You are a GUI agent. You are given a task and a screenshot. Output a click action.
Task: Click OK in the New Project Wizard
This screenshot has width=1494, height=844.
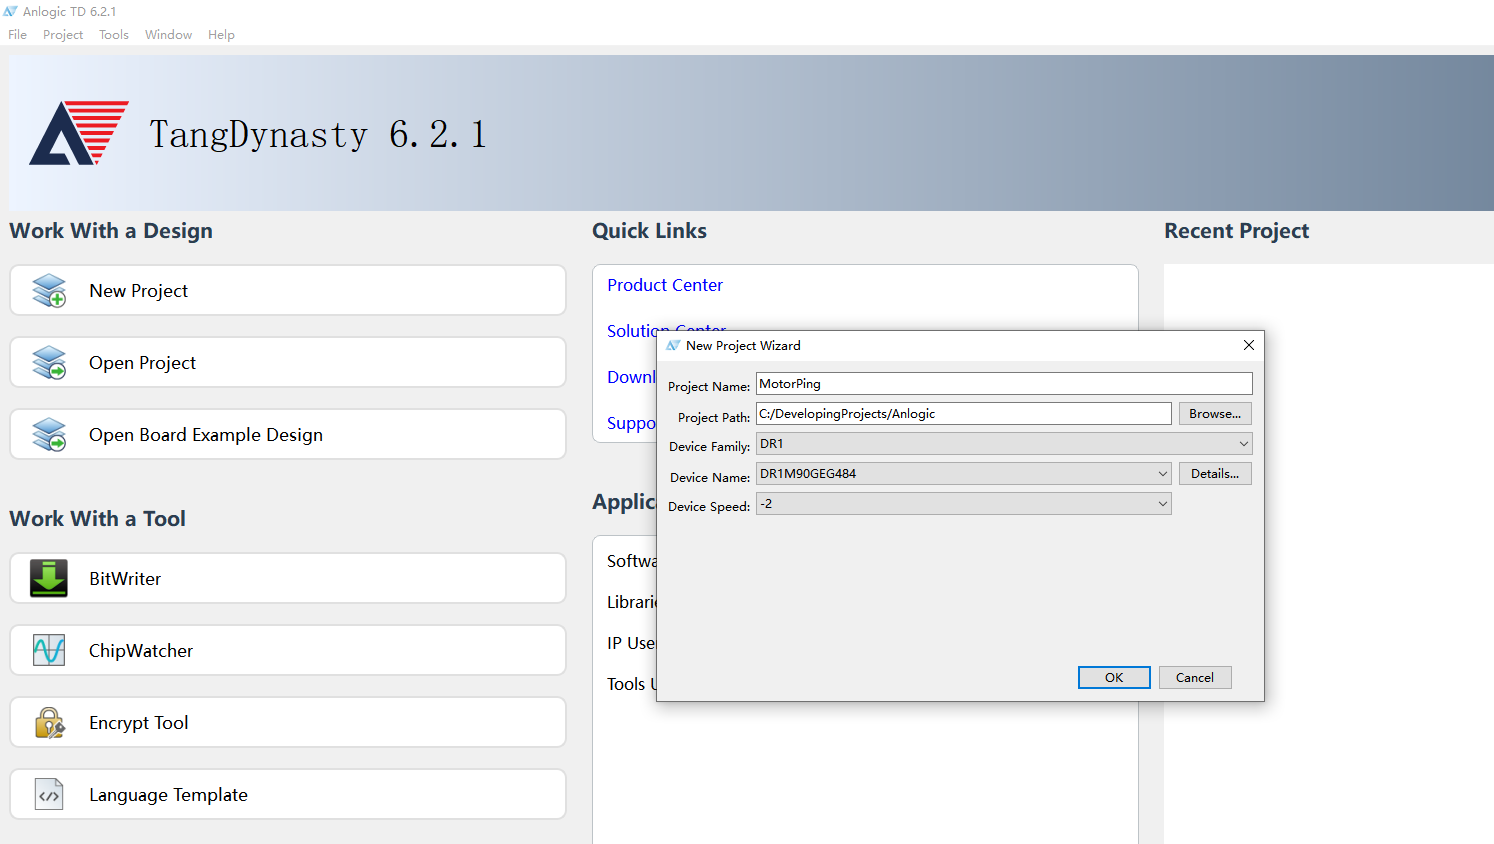pyautogui.click(x=1114, y=678)
